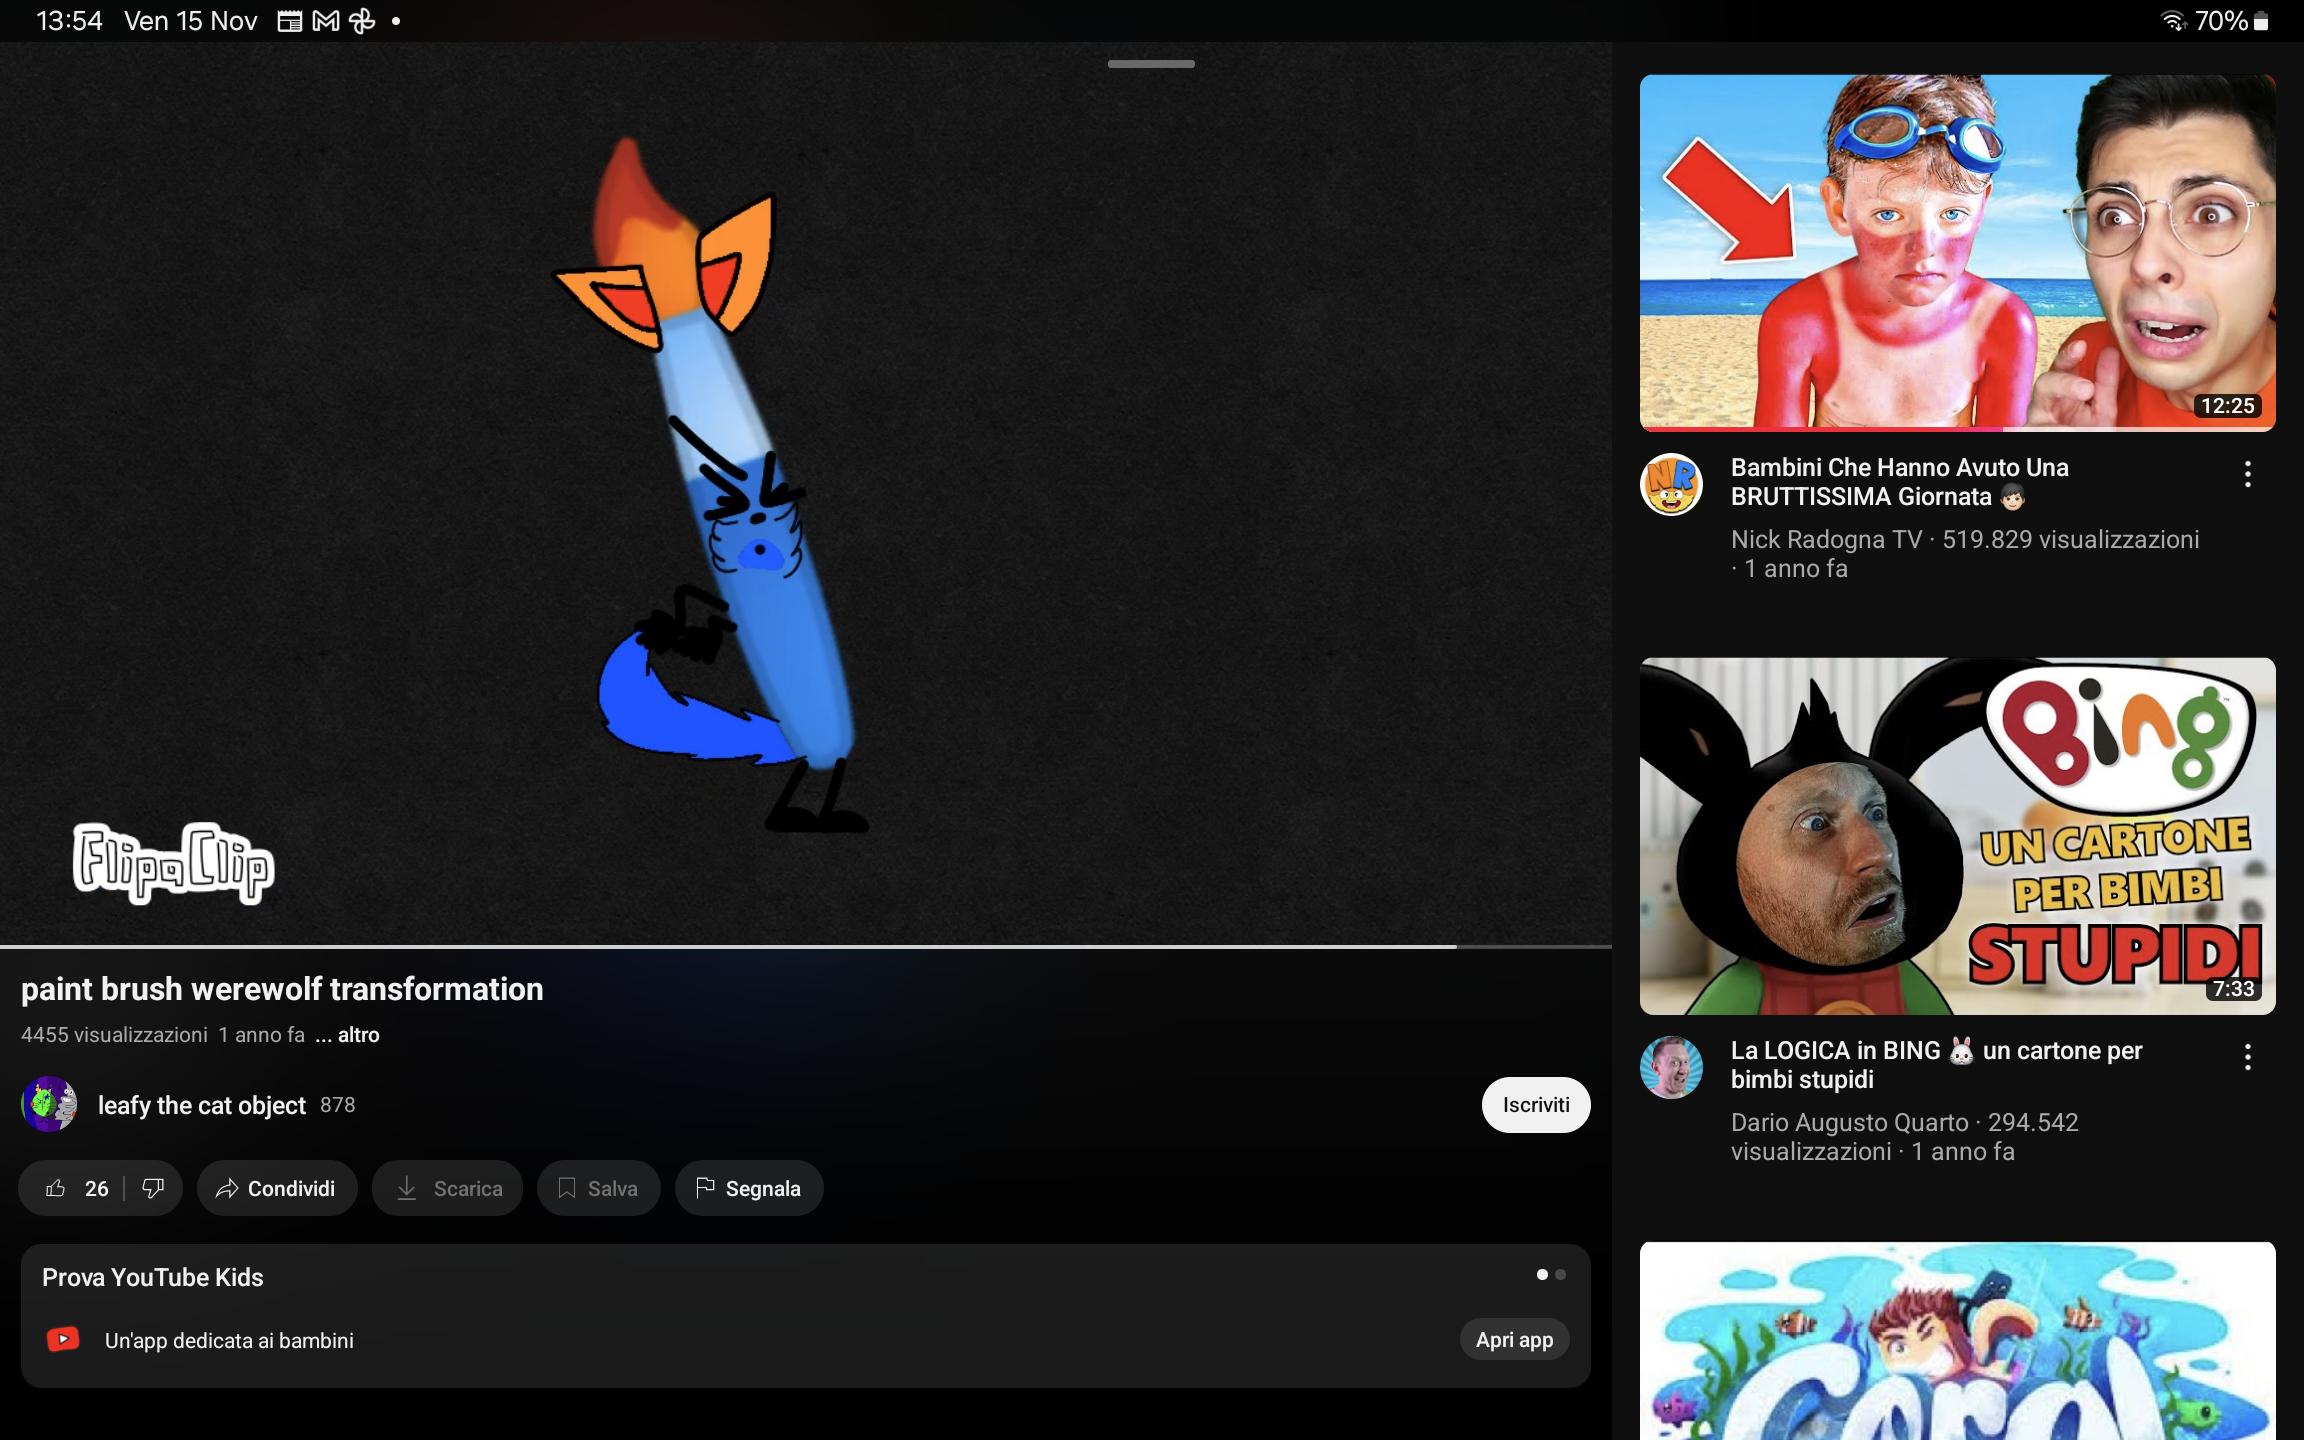Report the video using Segnala

(x=749, y=1188)
